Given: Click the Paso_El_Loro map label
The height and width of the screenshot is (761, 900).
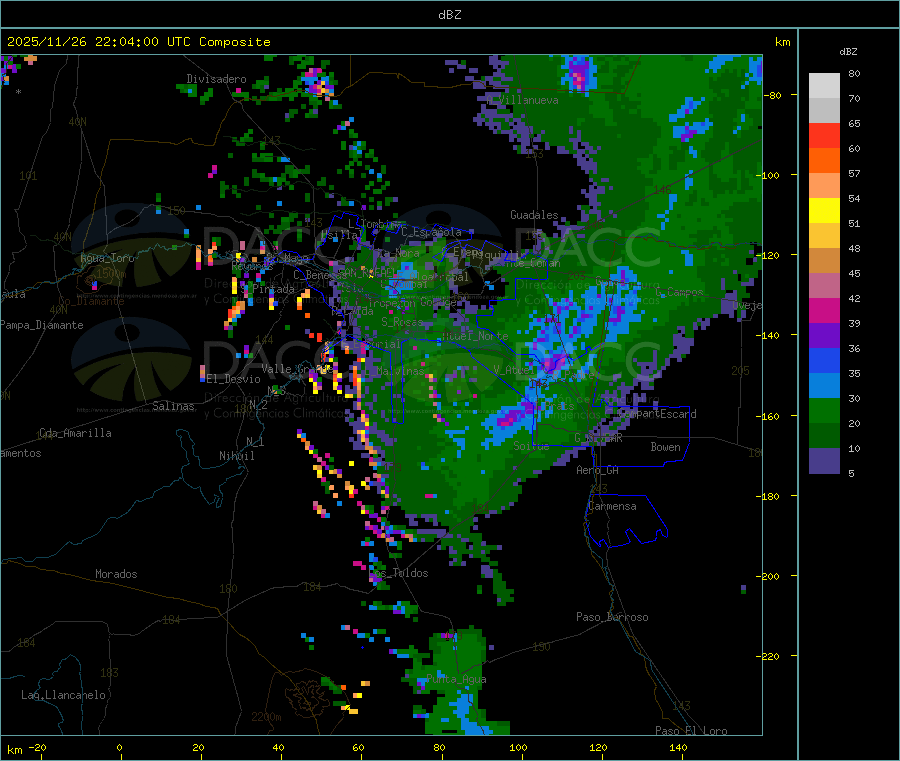Looking at the screenshot, I should point(691,731).
